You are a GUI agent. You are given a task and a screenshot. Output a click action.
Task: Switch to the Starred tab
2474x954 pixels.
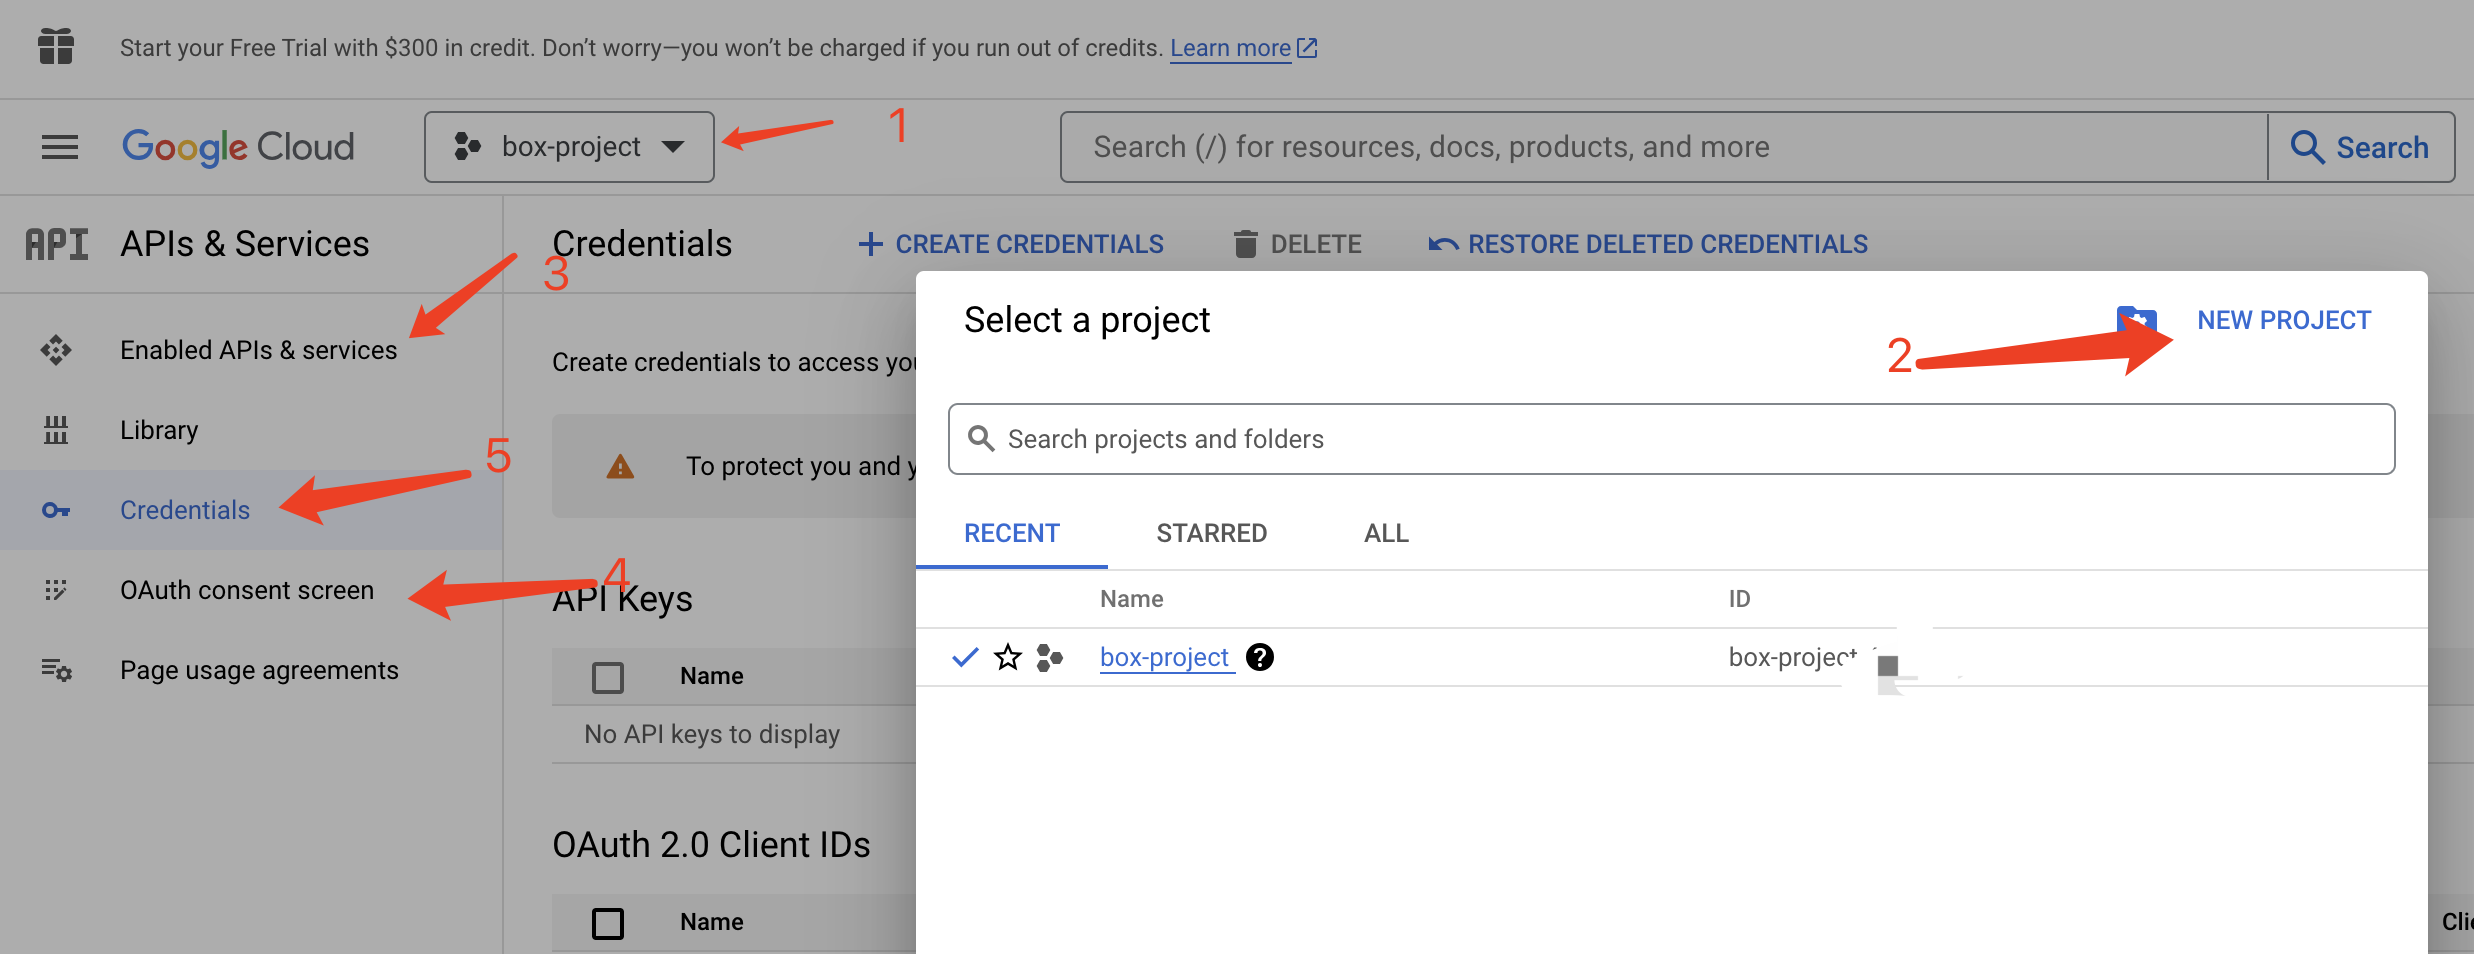coord(1211,533)
